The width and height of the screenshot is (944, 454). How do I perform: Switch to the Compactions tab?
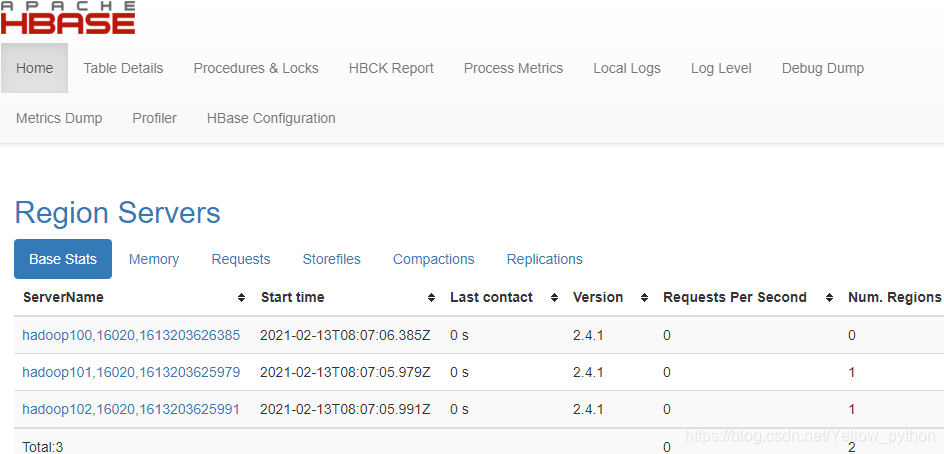(433, 259)
